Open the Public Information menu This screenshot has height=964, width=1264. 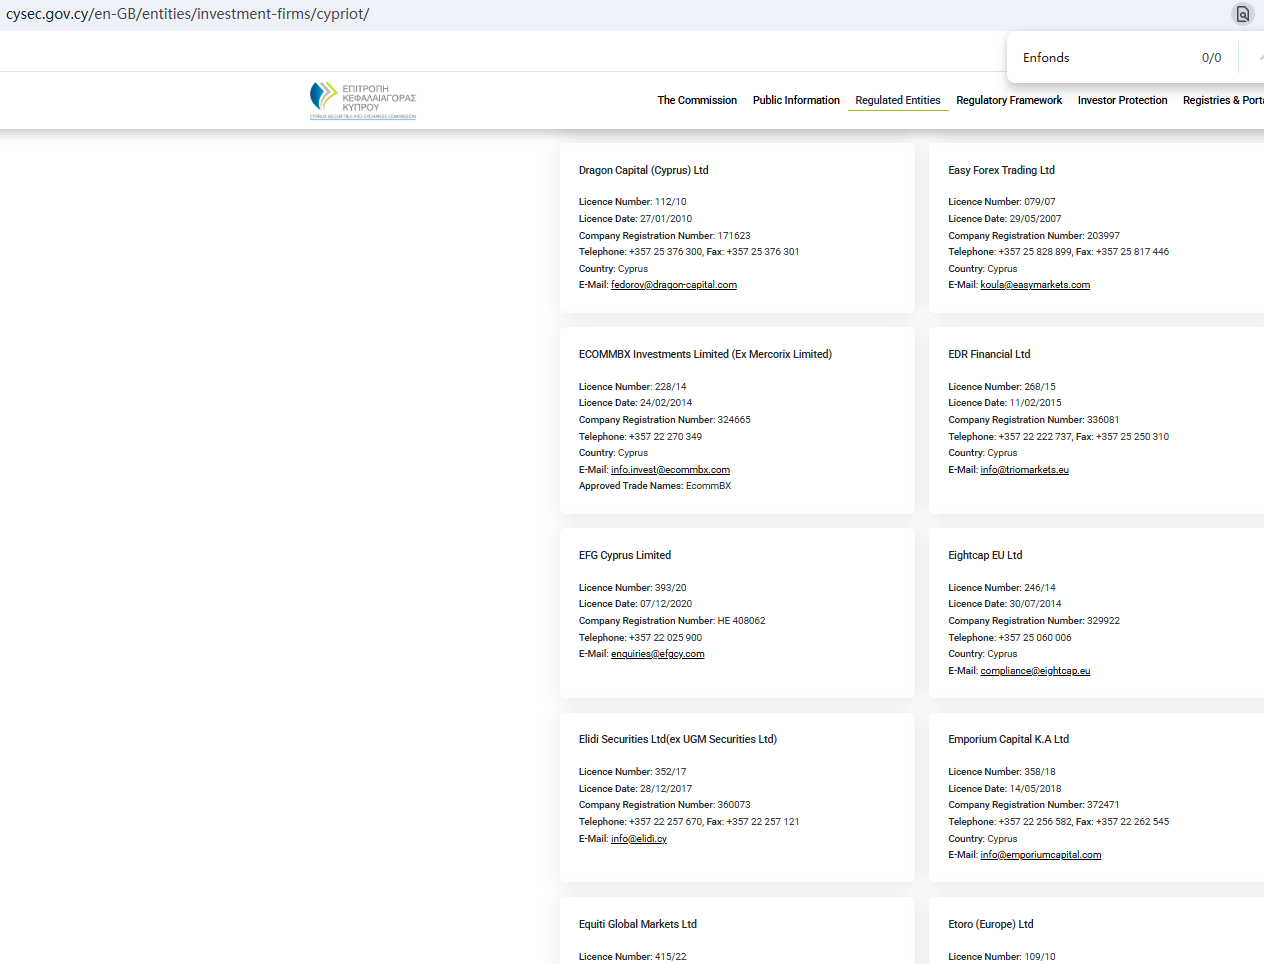796,100
